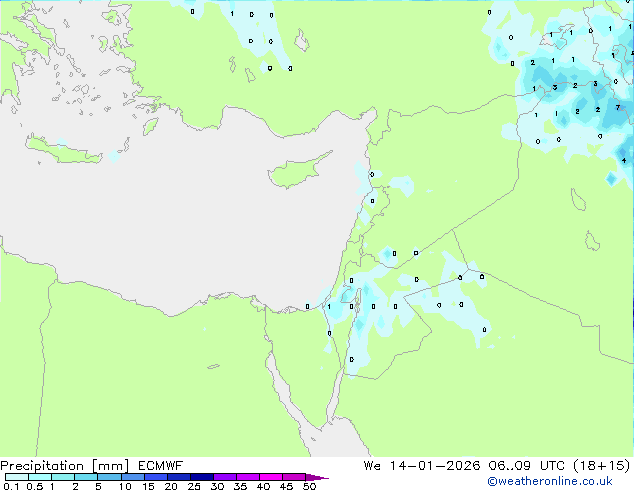Click the "ECMWF" model label
This screenshot has width=634, height=490.
tap(161, 466)
